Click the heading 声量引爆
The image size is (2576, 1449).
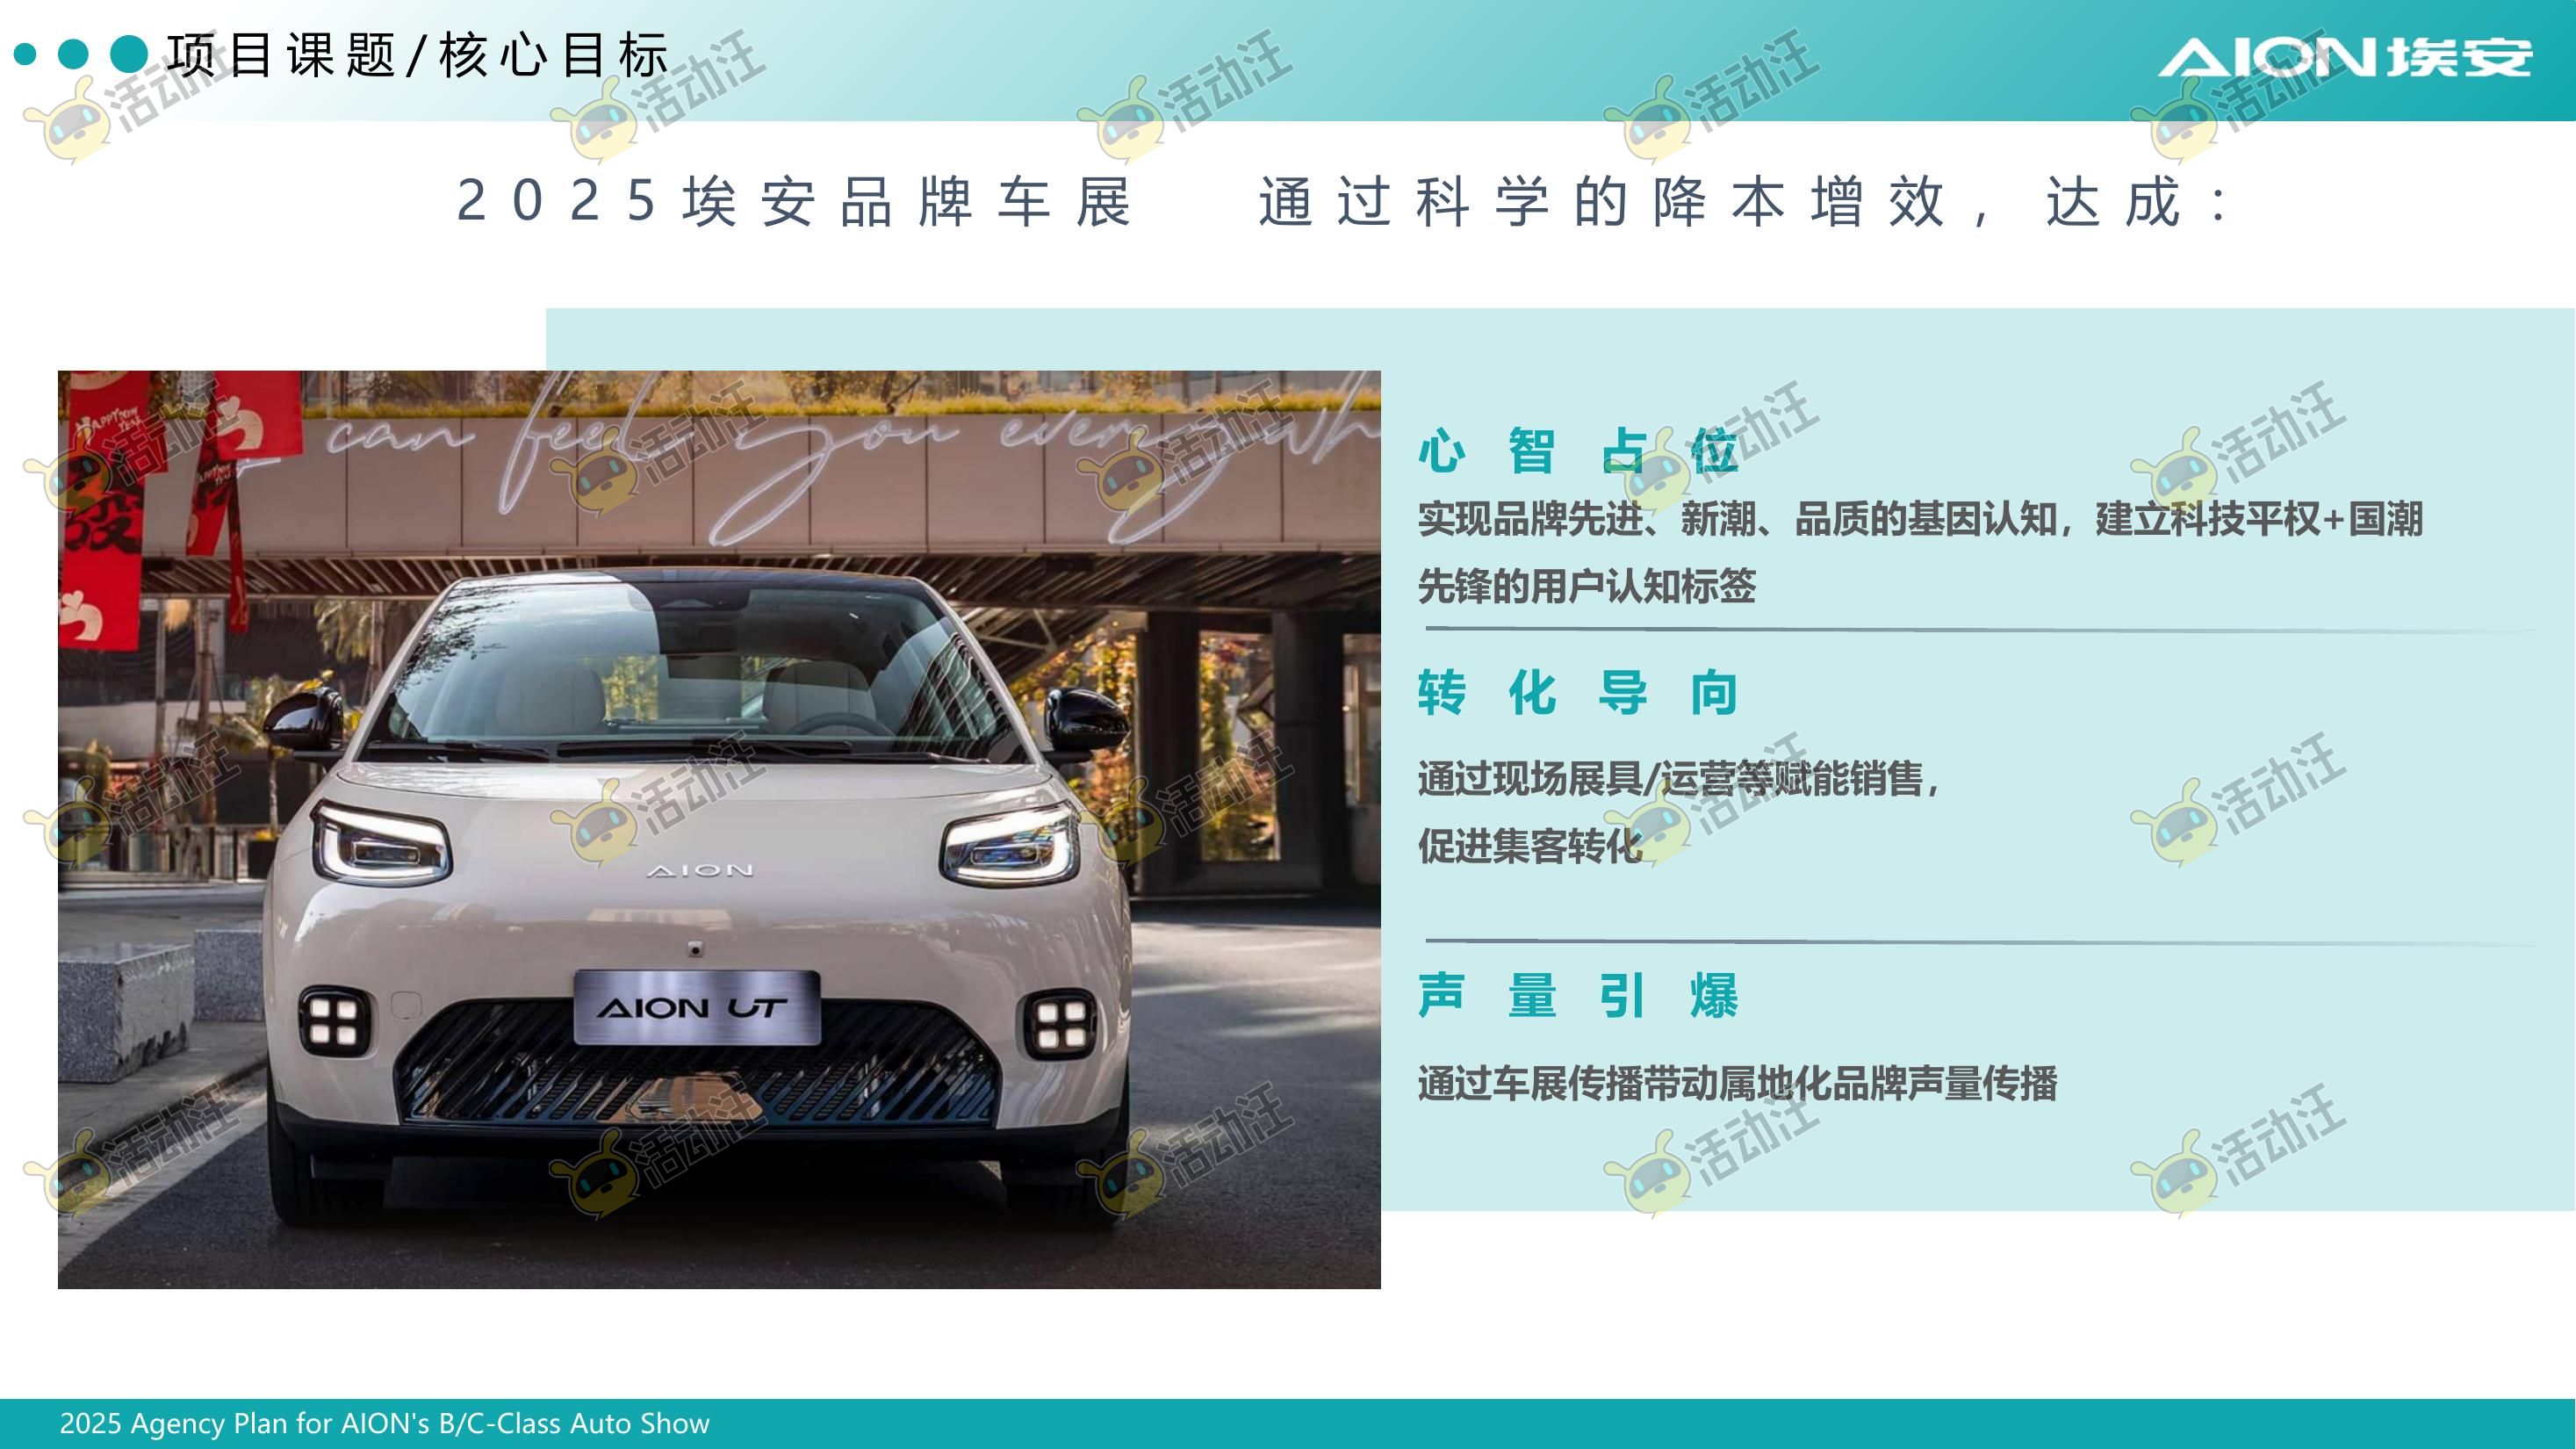point(1578,996)
